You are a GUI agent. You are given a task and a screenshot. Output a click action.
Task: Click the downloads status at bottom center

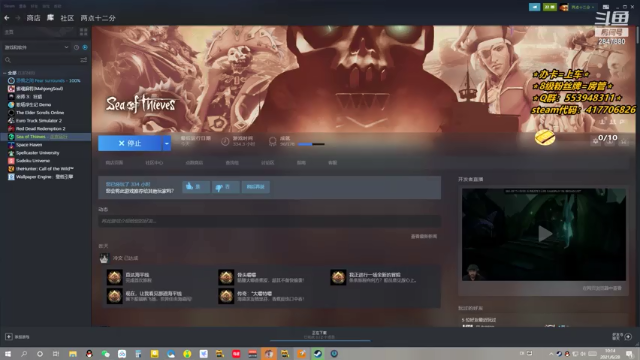[320, 335]
